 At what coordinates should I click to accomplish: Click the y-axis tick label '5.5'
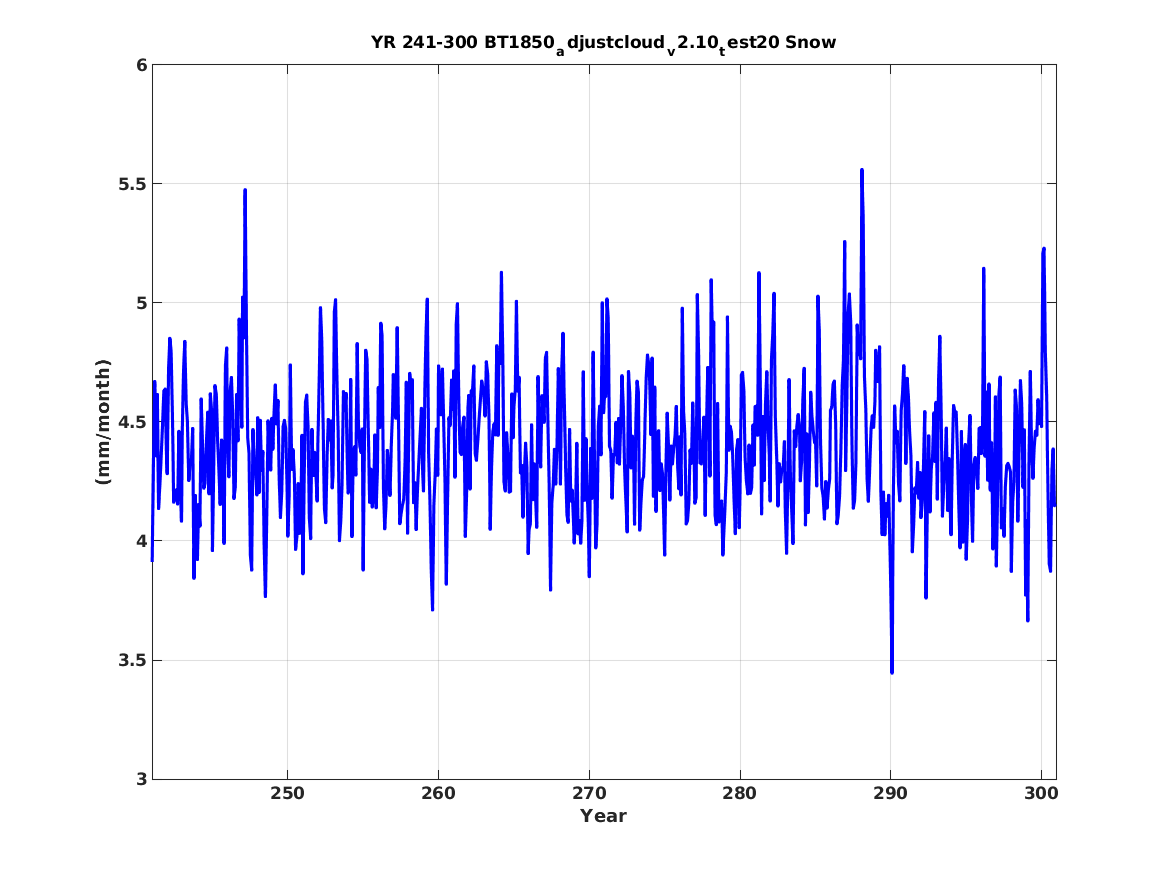click(133, 184)
